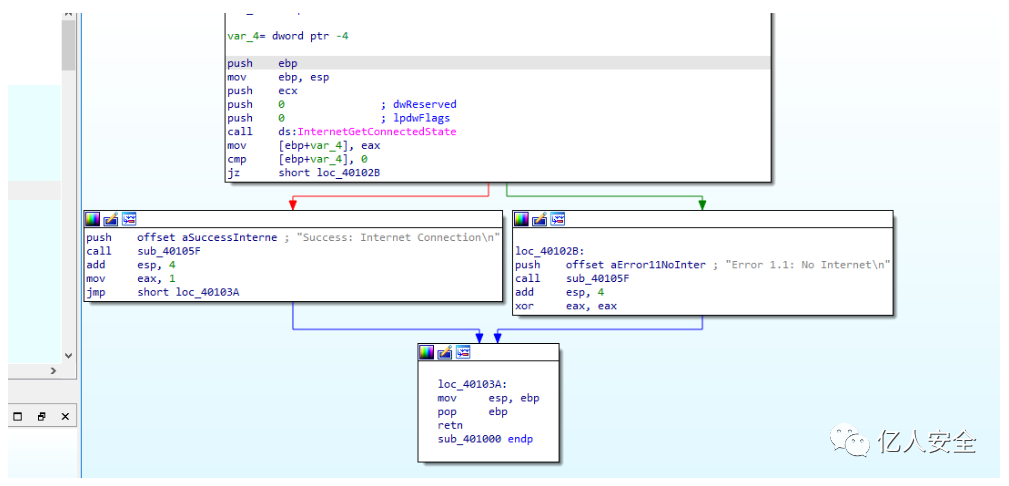The width and height of the screenshot is (1009, 486).
Task: Click the loc_40103A: label
Action: (x=470, y=385)
